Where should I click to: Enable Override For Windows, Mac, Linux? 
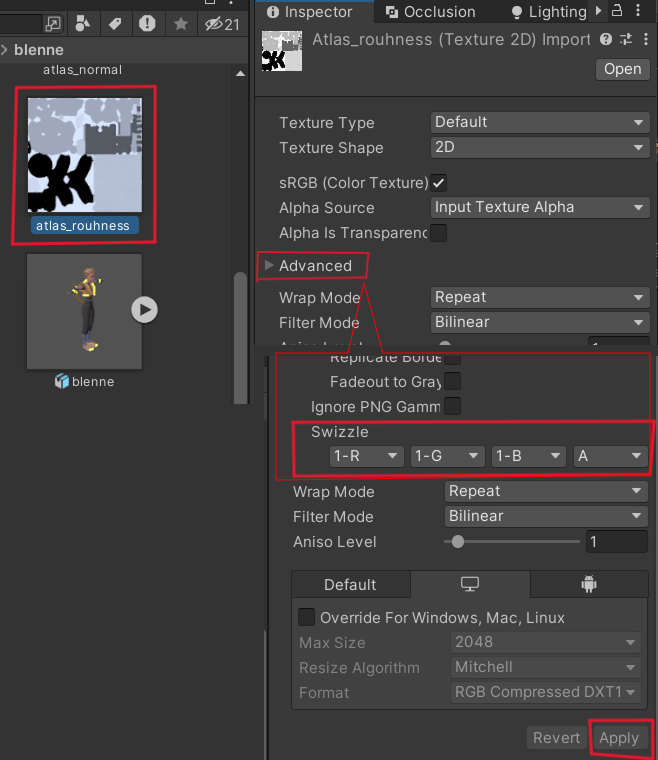pos(307,617)
